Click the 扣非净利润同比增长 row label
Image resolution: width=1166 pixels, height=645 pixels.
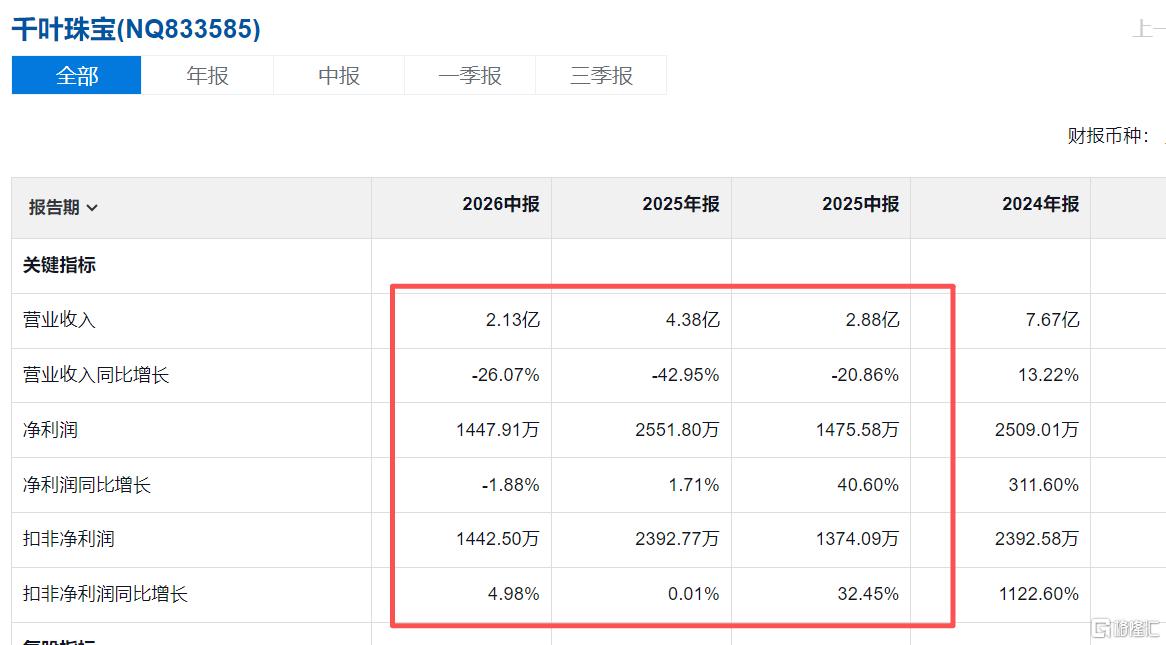tap(106, 594)
